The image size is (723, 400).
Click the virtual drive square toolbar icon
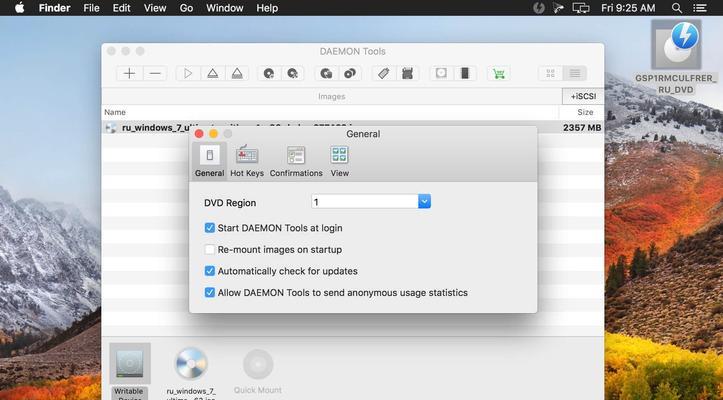(441, 73)
